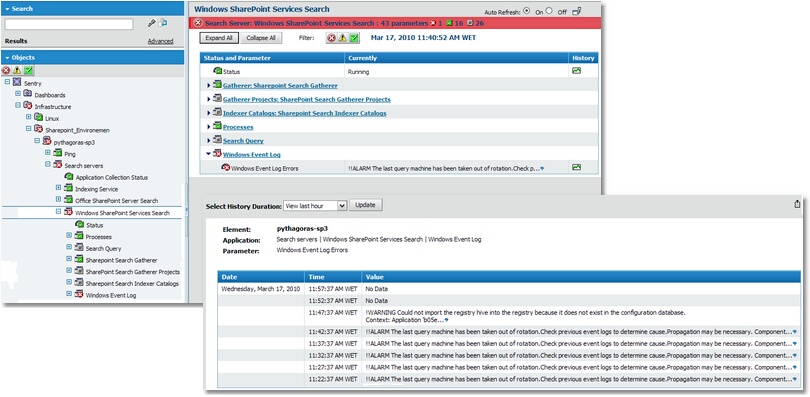Image resolution: width=810 pixels, height=397 pixels.
Task: Click the Update button
Action: pyautogui.click(x=366, y=205)
